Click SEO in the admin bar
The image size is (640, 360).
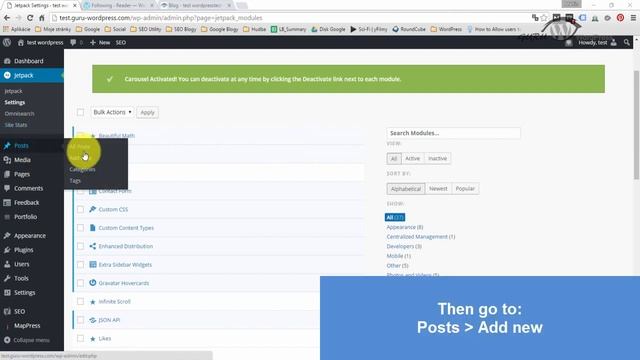pos(121,42)
